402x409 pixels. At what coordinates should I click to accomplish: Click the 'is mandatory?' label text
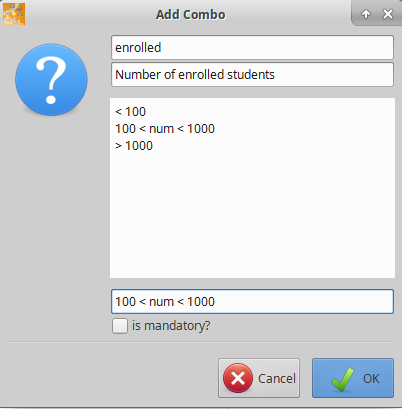click(171, 326)
